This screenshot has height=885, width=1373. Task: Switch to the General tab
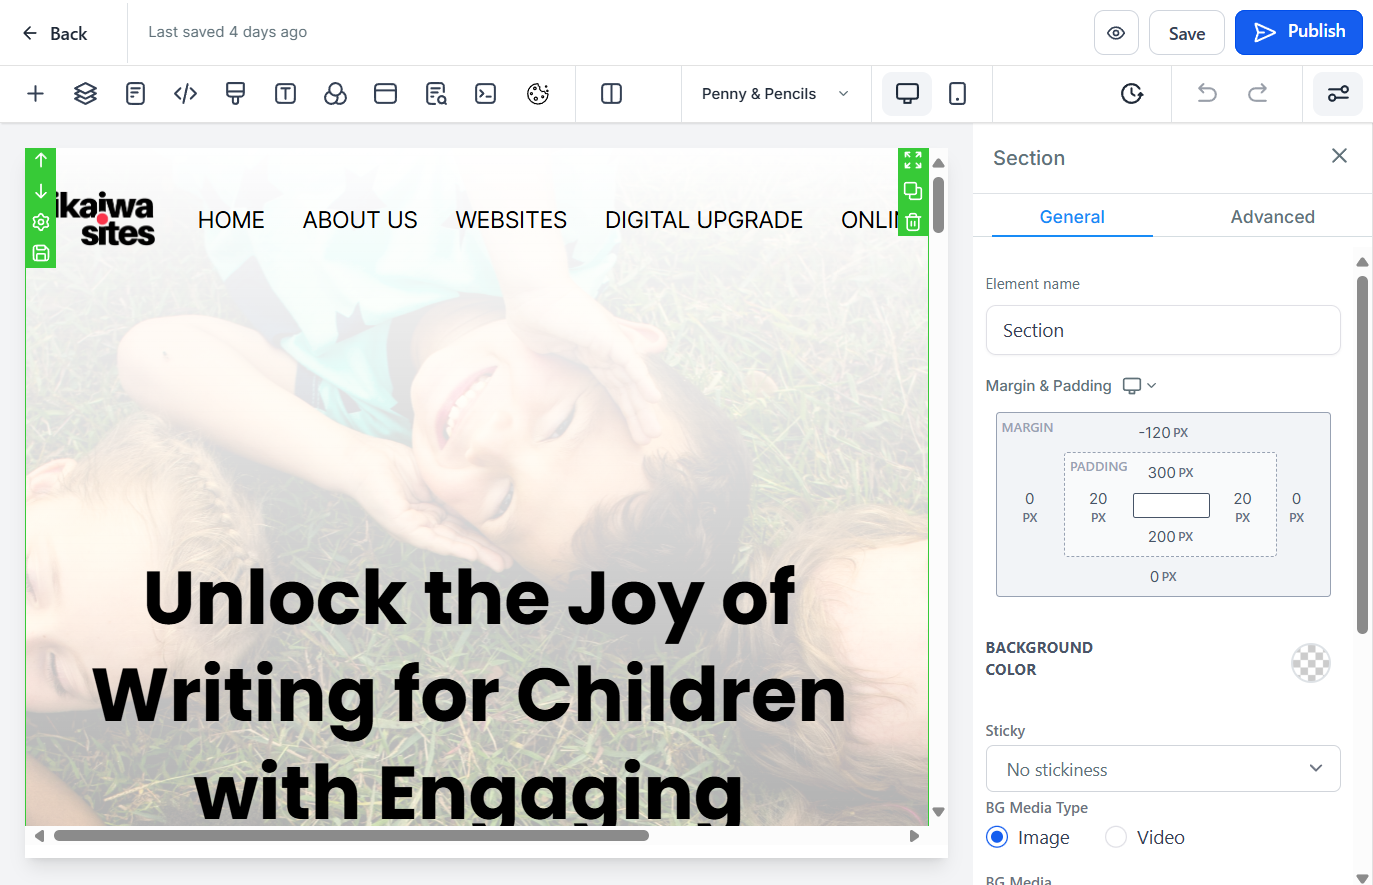[x=1072, y=217]
